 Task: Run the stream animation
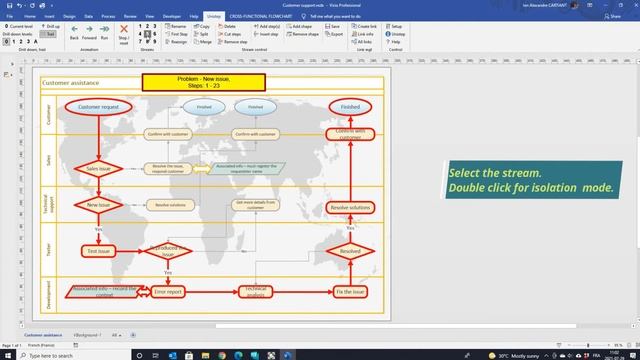click(104, 32)
